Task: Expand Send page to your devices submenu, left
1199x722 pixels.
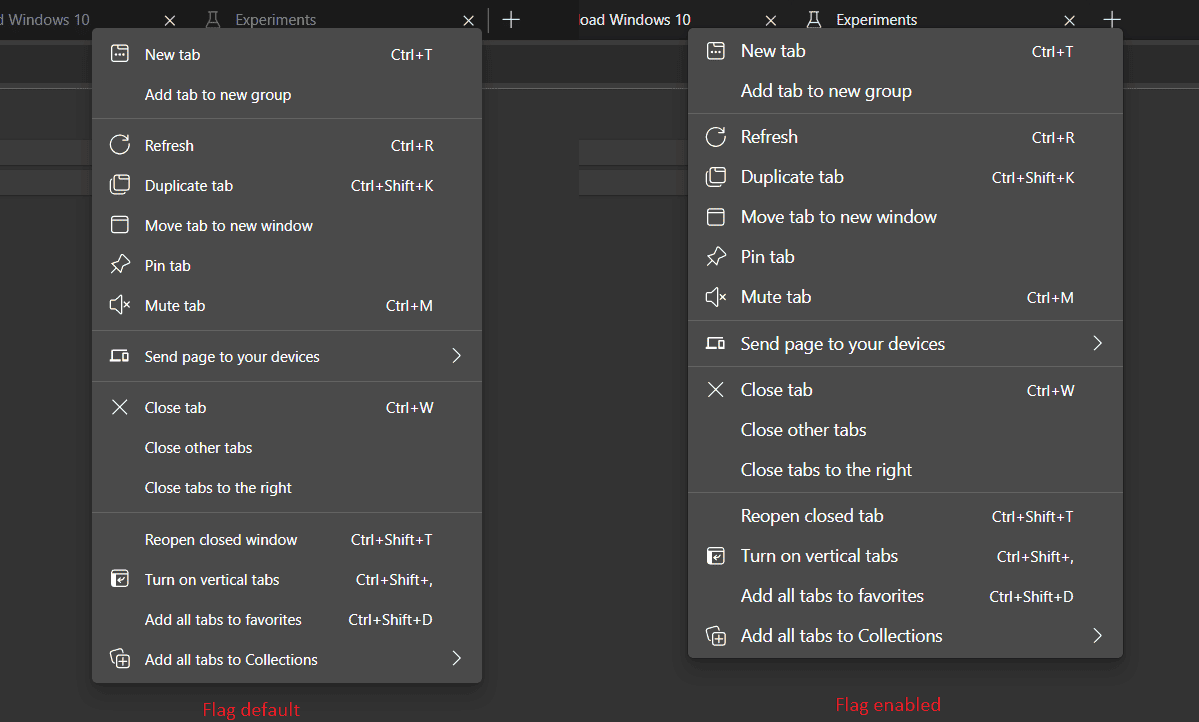Action: coord(457,356)
